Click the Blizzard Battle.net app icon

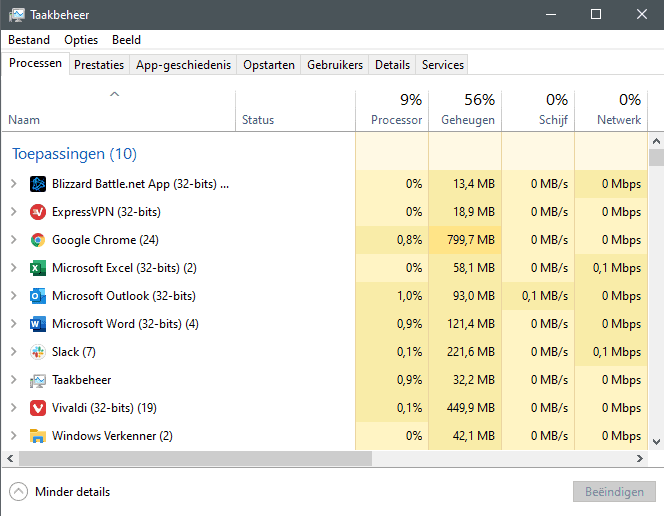coord(38,184)
